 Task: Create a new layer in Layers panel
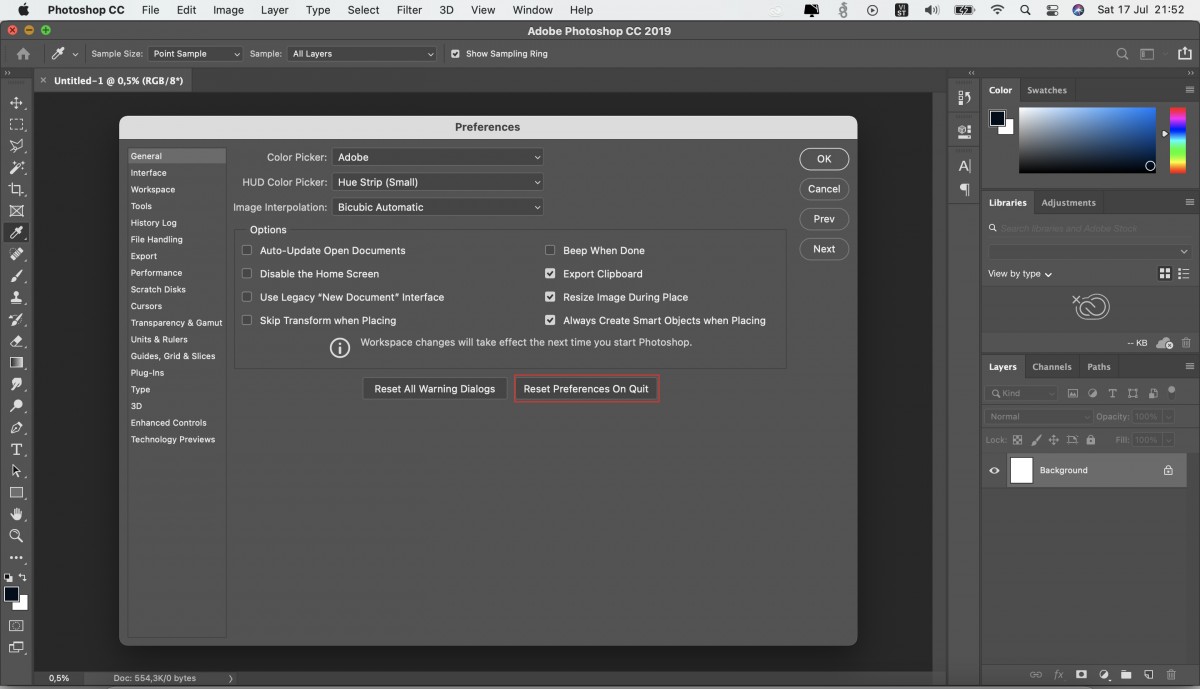1149,675
